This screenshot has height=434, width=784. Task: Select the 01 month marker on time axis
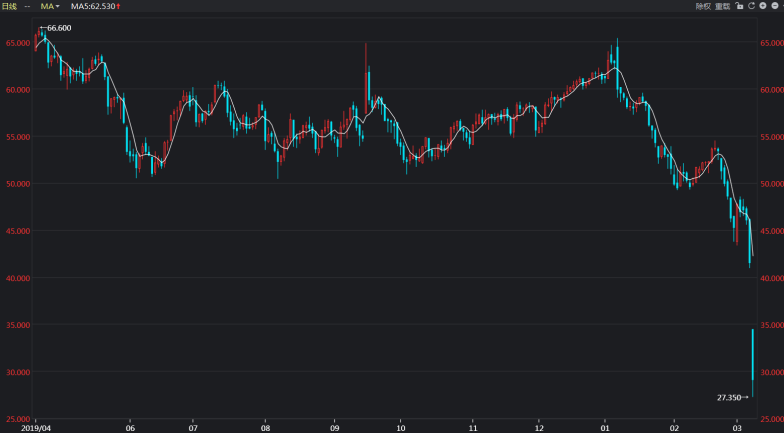[605, 425]
